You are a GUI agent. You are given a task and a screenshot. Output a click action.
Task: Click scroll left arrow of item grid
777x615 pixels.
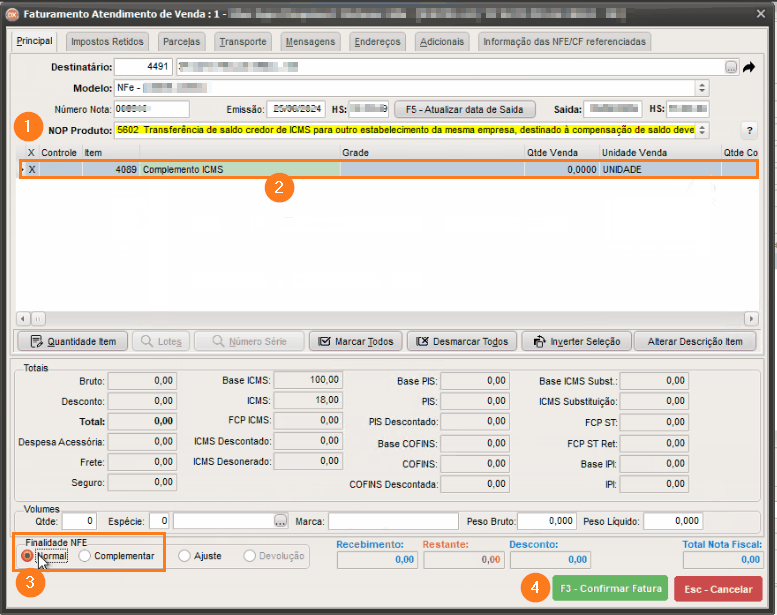(23, 318)
